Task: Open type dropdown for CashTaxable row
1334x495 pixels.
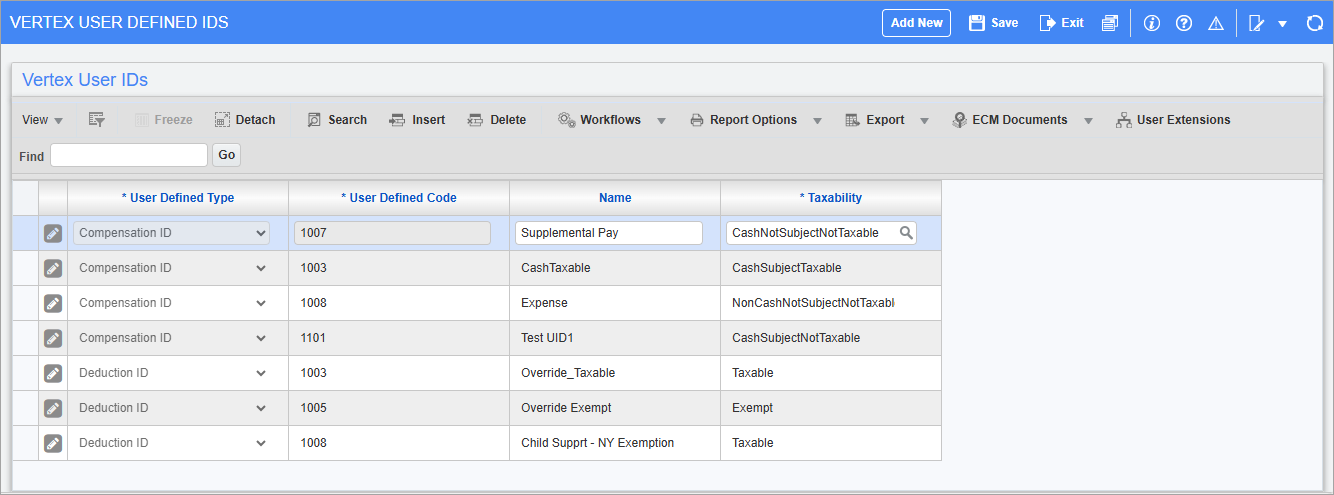Action: click(172, 268)
